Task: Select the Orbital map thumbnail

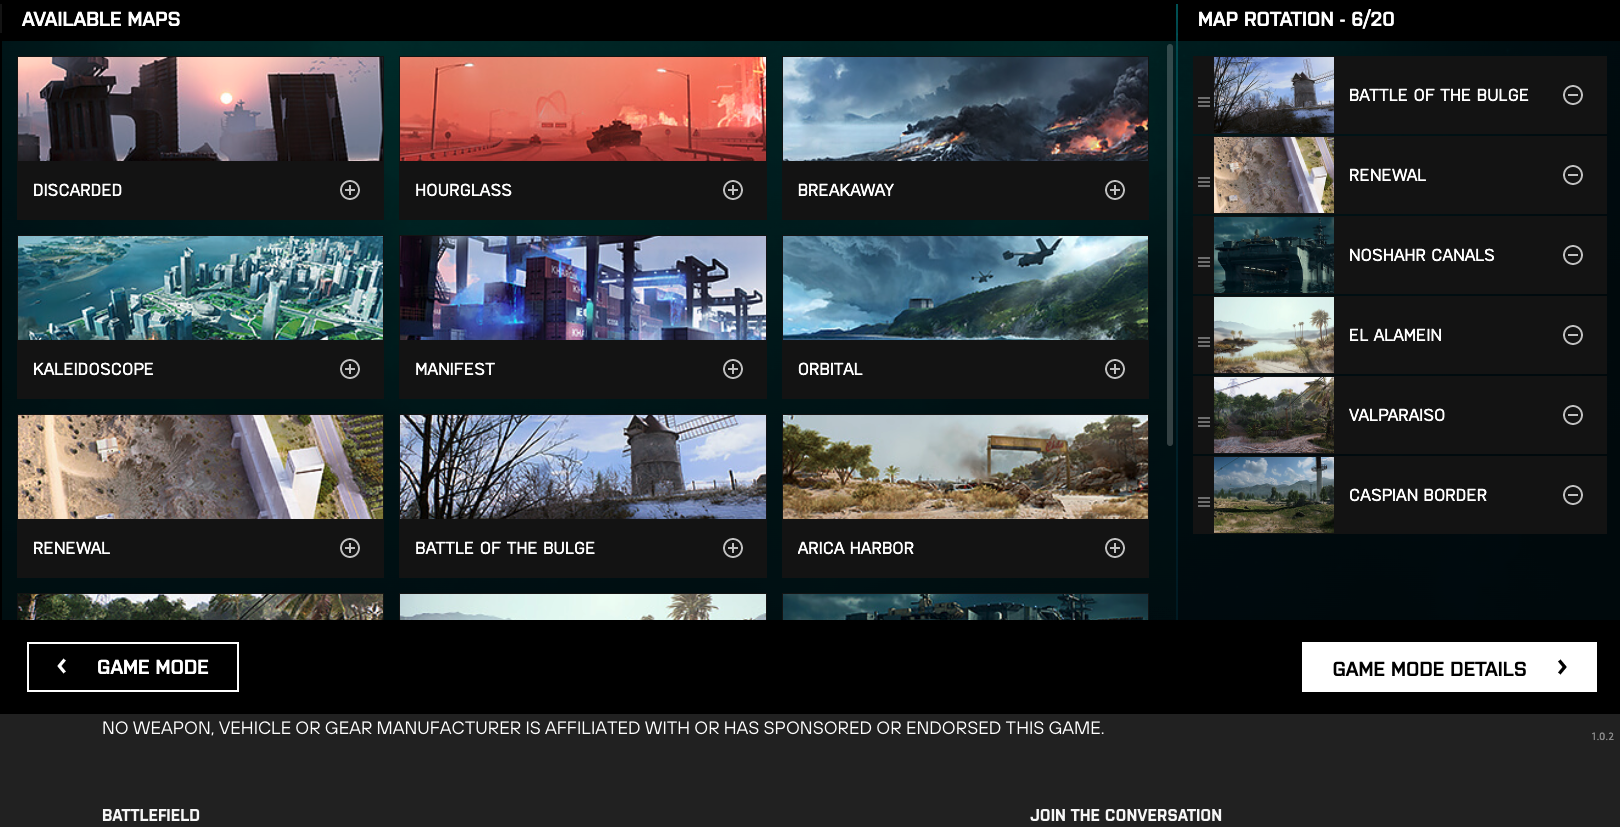Action: [965, 288]
